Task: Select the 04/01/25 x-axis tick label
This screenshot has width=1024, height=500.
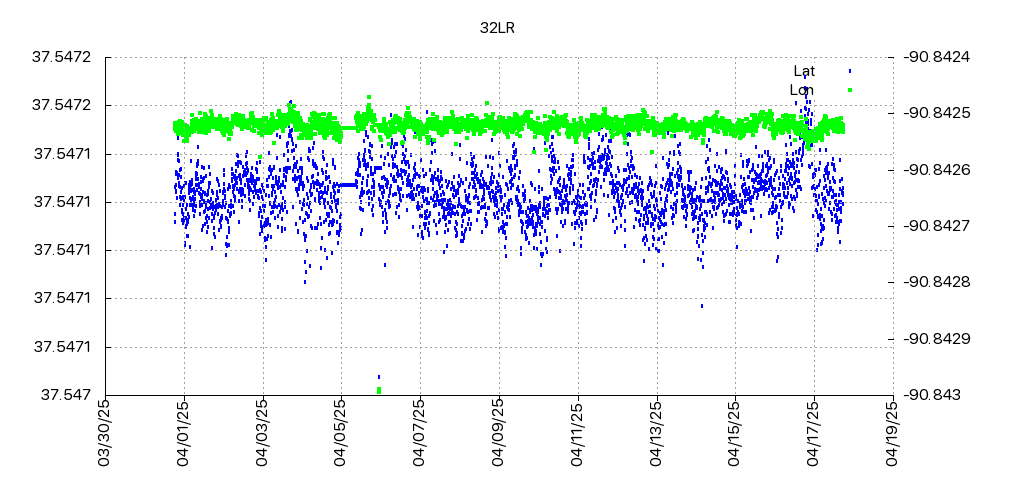Action: 181,431
